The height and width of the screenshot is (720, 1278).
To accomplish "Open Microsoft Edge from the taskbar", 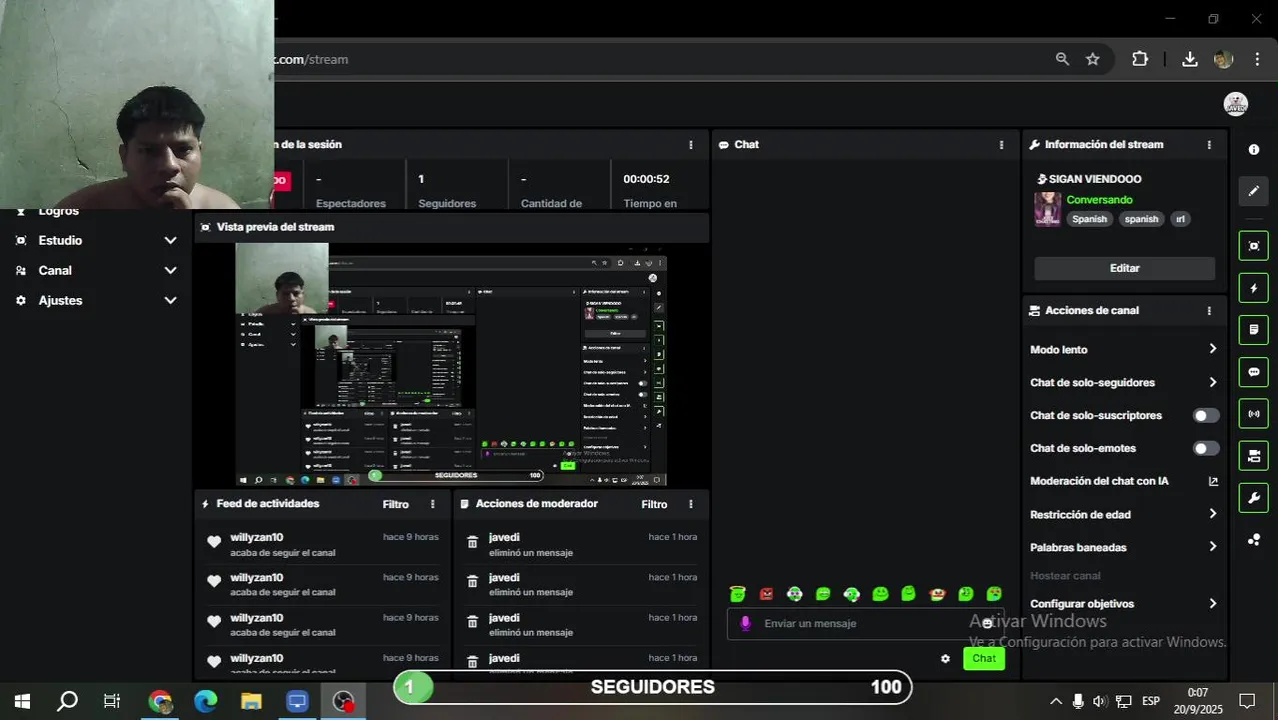I will pyautogui.click(x=206, y=701).
